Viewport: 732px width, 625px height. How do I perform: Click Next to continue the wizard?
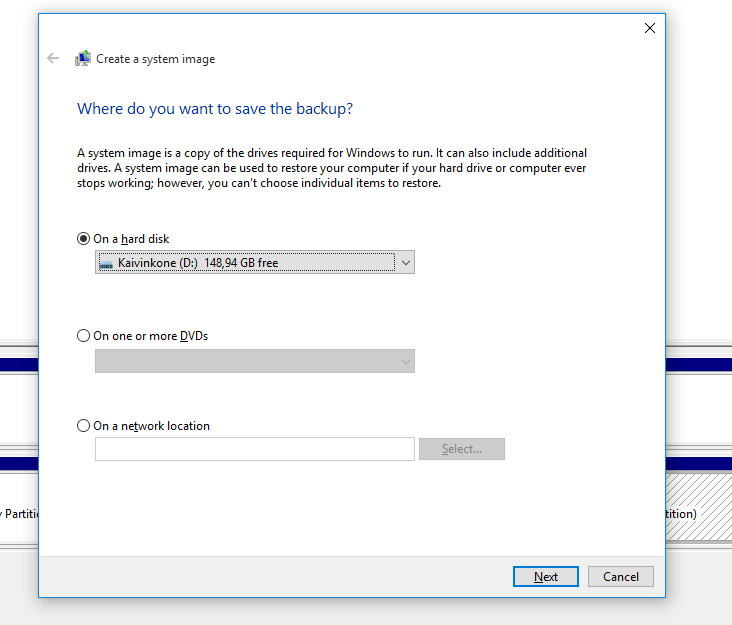click(x=545, y=577)
